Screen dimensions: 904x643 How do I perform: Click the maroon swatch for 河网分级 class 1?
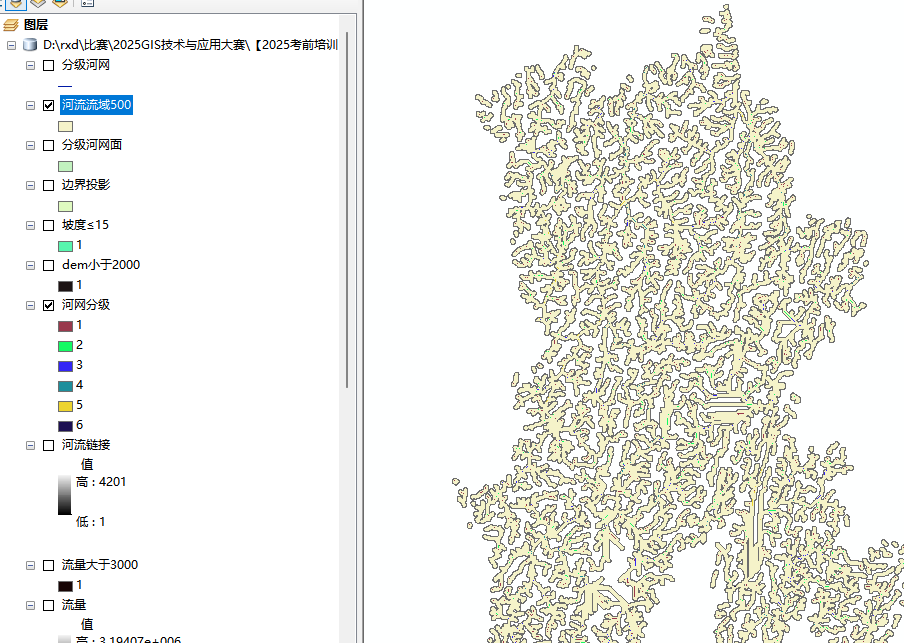pyautogui.click(x=65, y=326)
